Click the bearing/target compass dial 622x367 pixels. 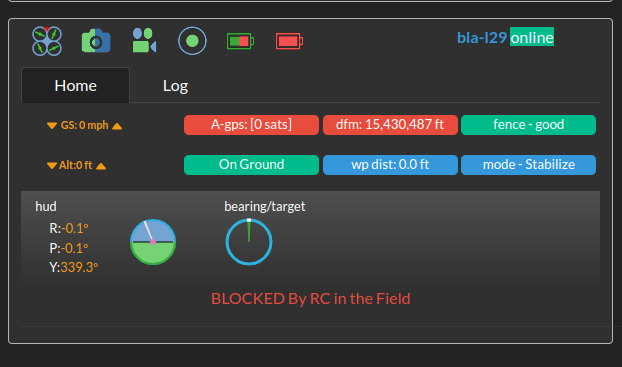pyautogui.click(x=249, y=242)
